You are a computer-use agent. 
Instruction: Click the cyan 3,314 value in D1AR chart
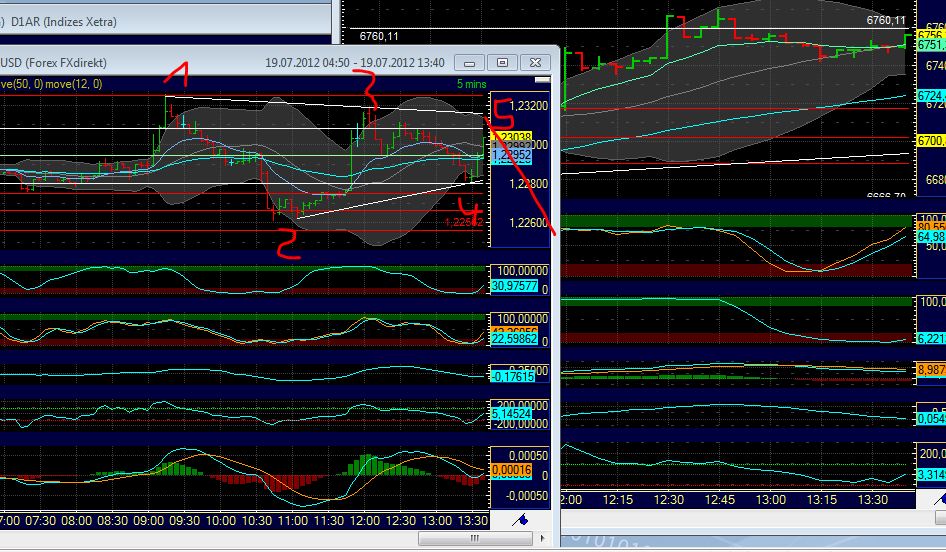[x=931, y=475]
